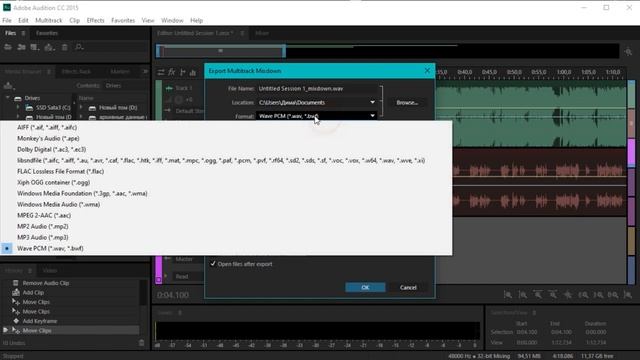This screenshot has height=360, width=640.
Task: Switch to the Video tab
Action: (x=50, y=271)
